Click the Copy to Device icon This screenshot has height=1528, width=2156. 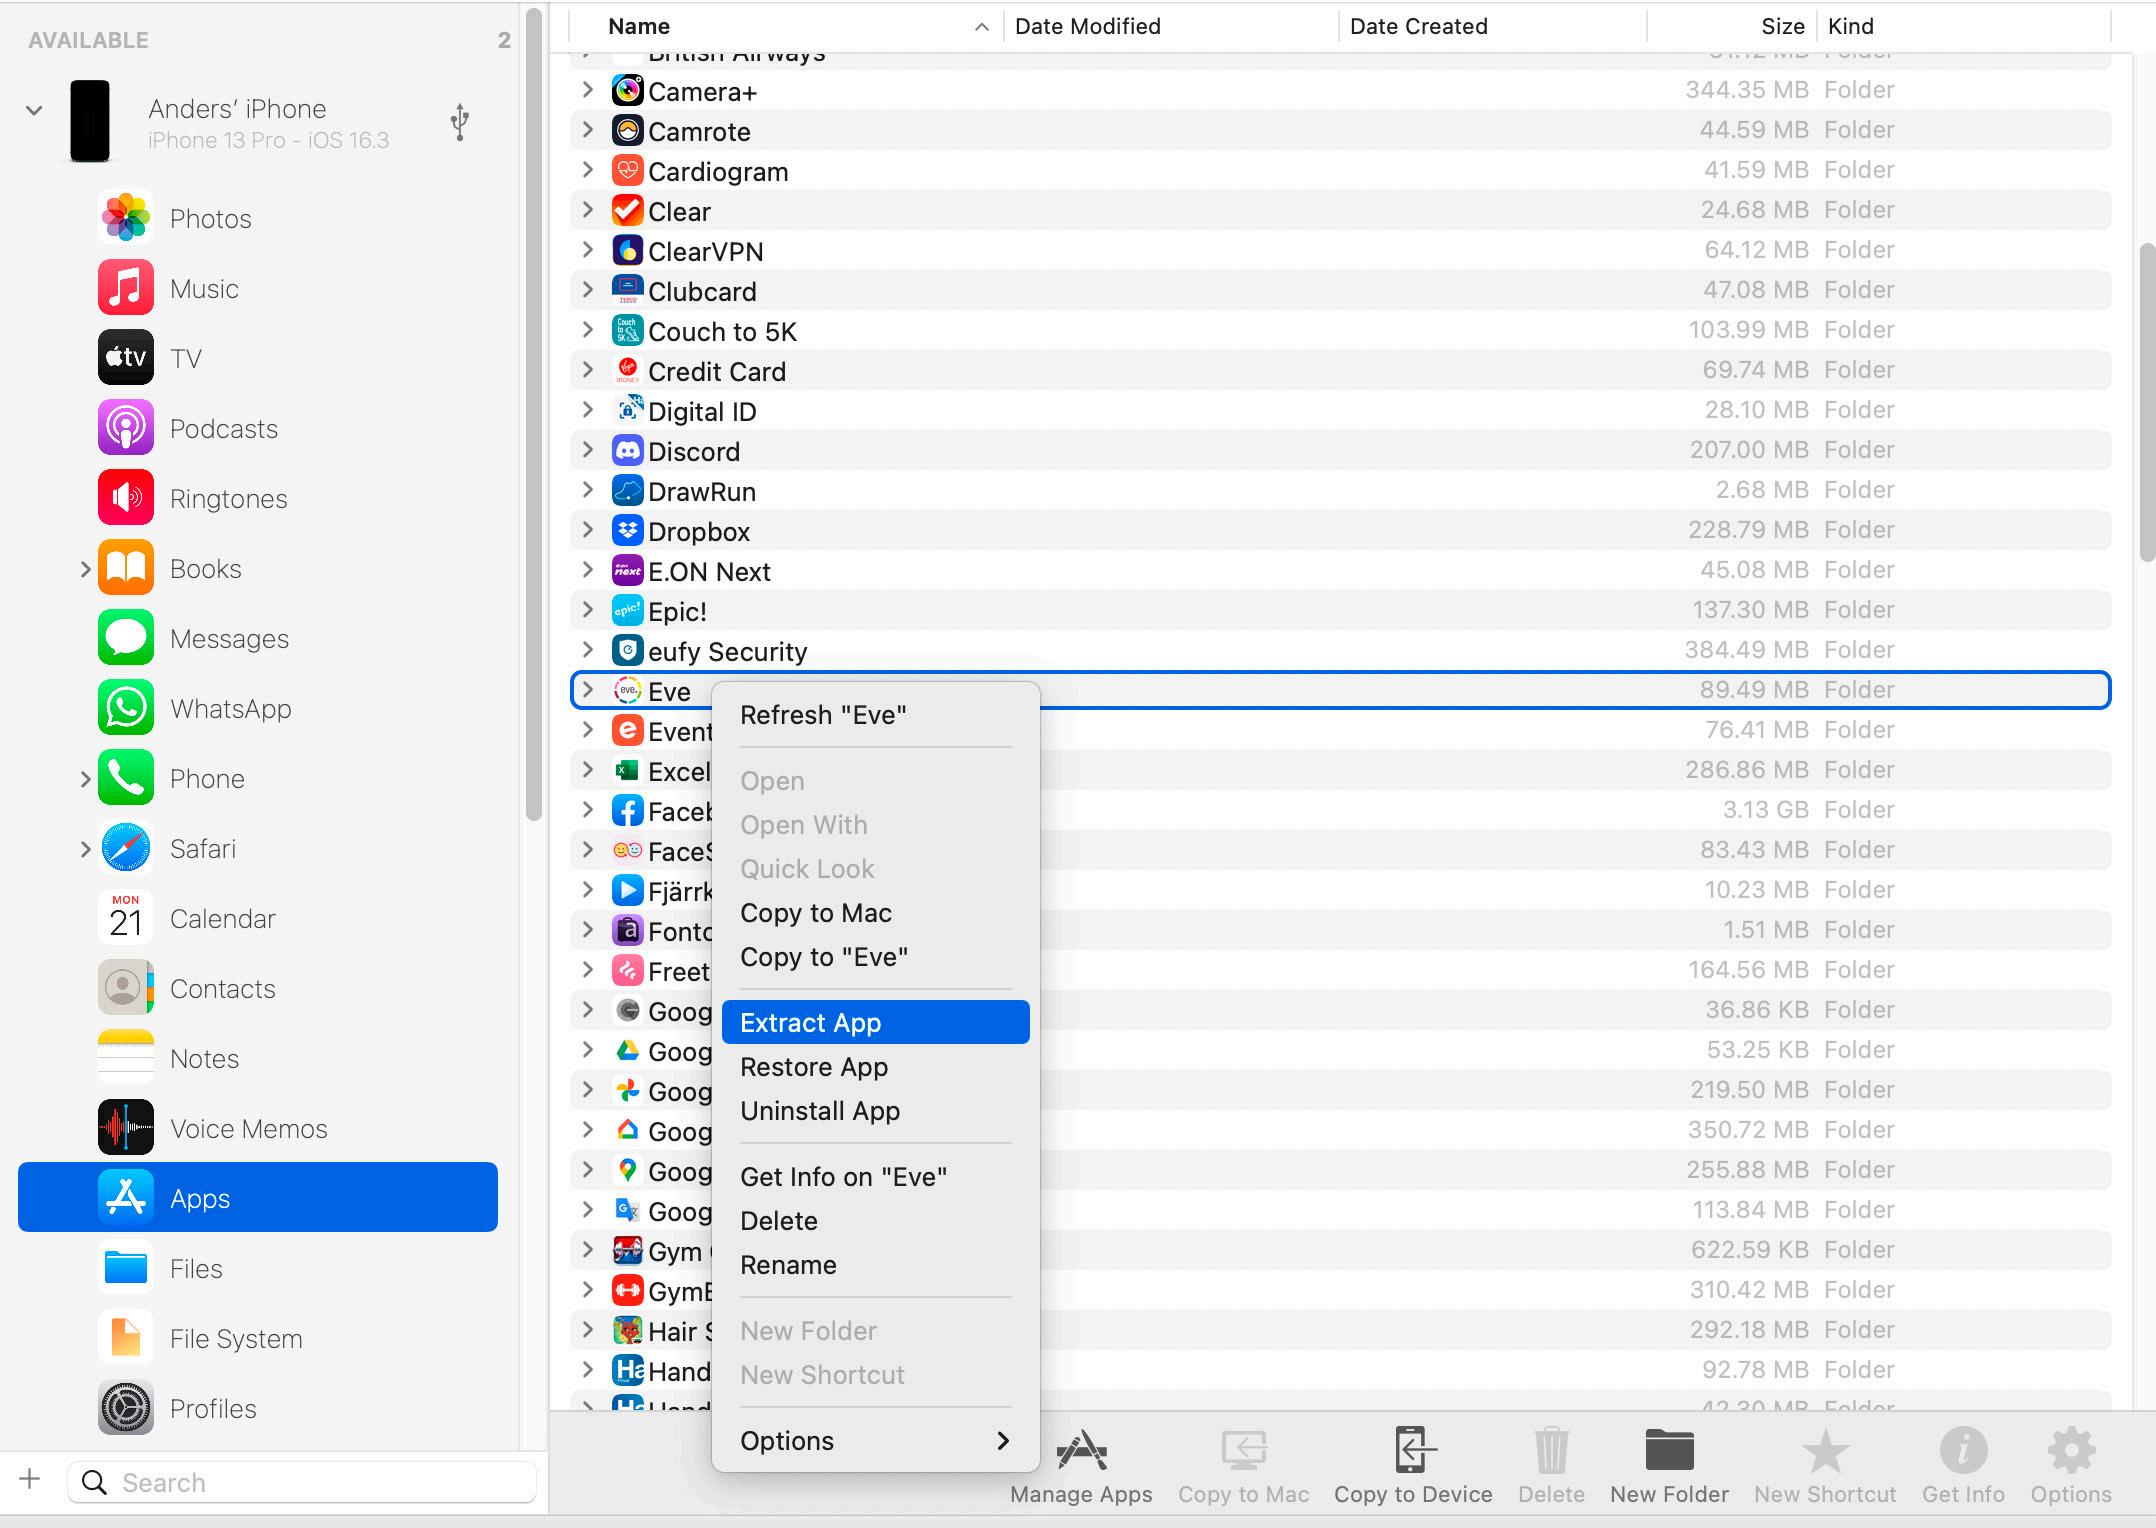tap(1413, 1451)
